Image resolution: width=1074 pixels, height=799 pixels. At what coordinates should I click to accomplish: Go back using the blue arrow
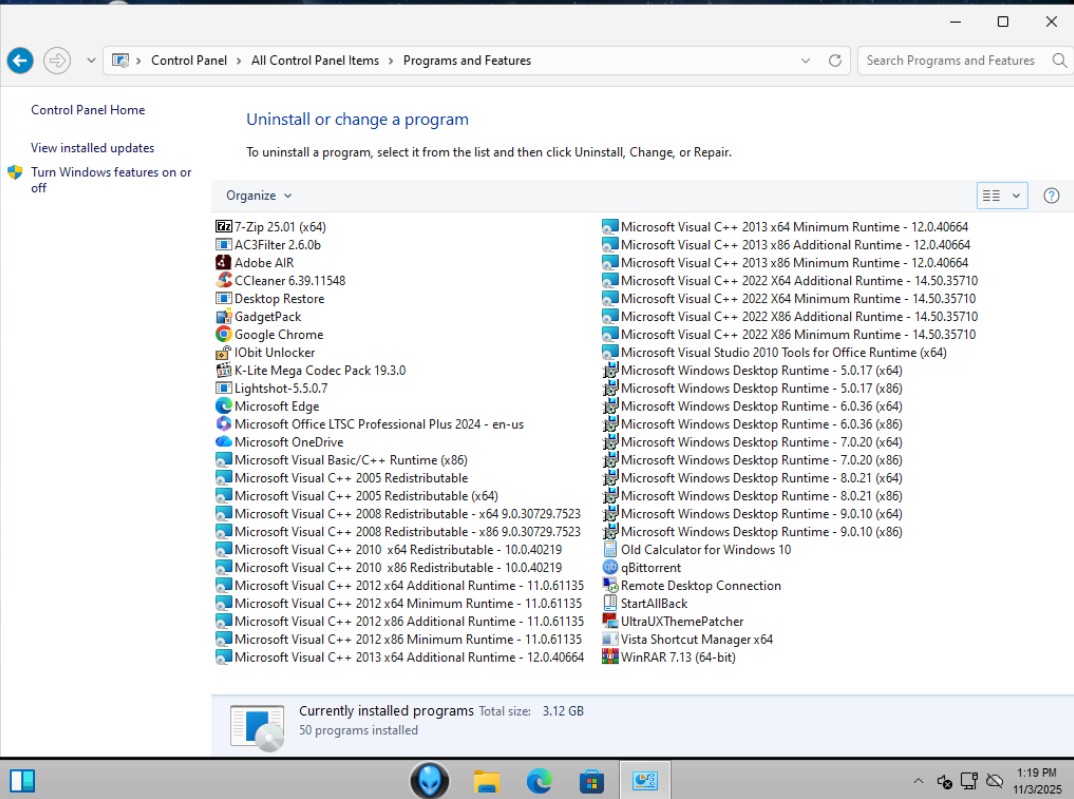click(x=21, y=60)
